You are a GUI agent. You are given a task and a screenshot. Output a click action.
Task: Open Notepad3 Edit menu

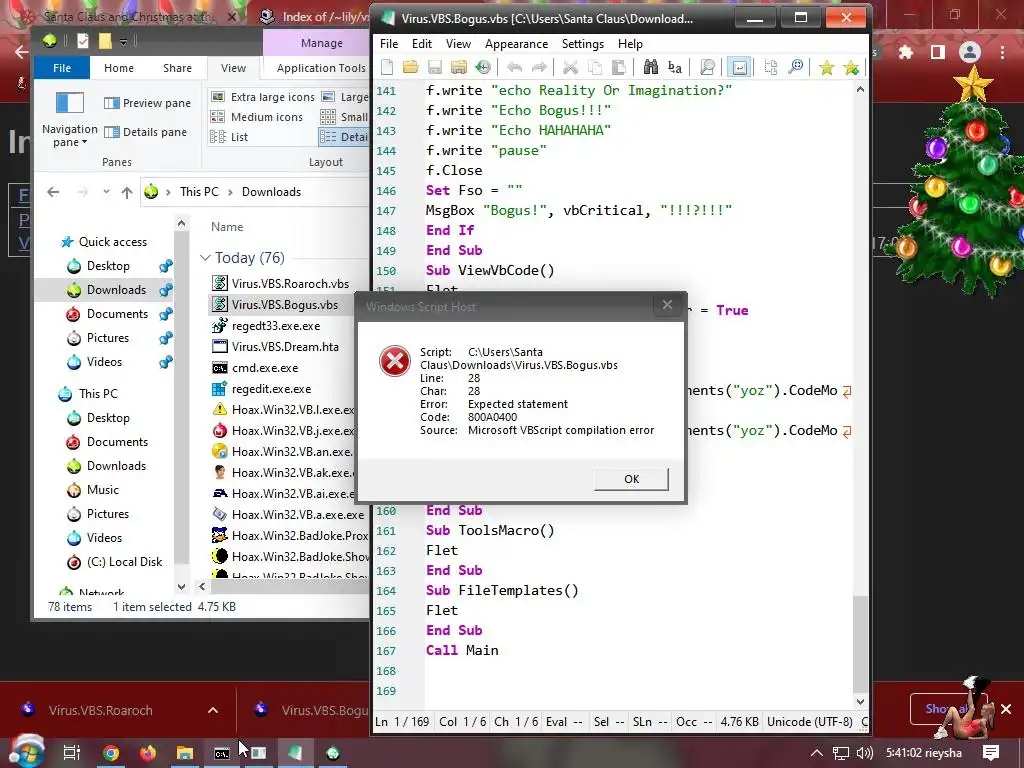[x=422, y=44]
